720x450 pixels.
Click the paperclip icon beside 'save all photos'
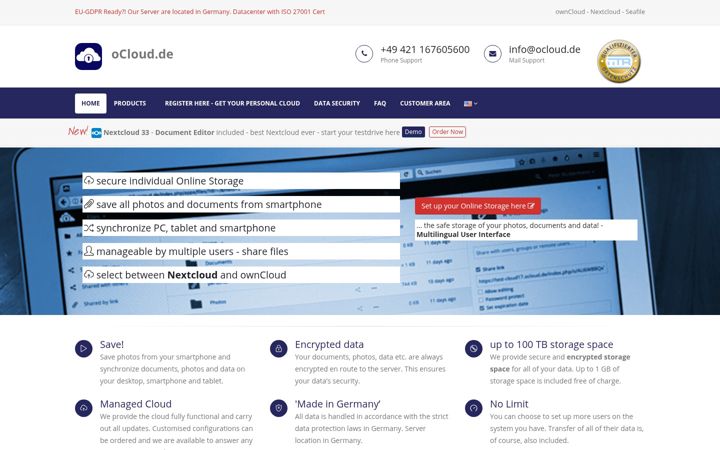(89, 204)
